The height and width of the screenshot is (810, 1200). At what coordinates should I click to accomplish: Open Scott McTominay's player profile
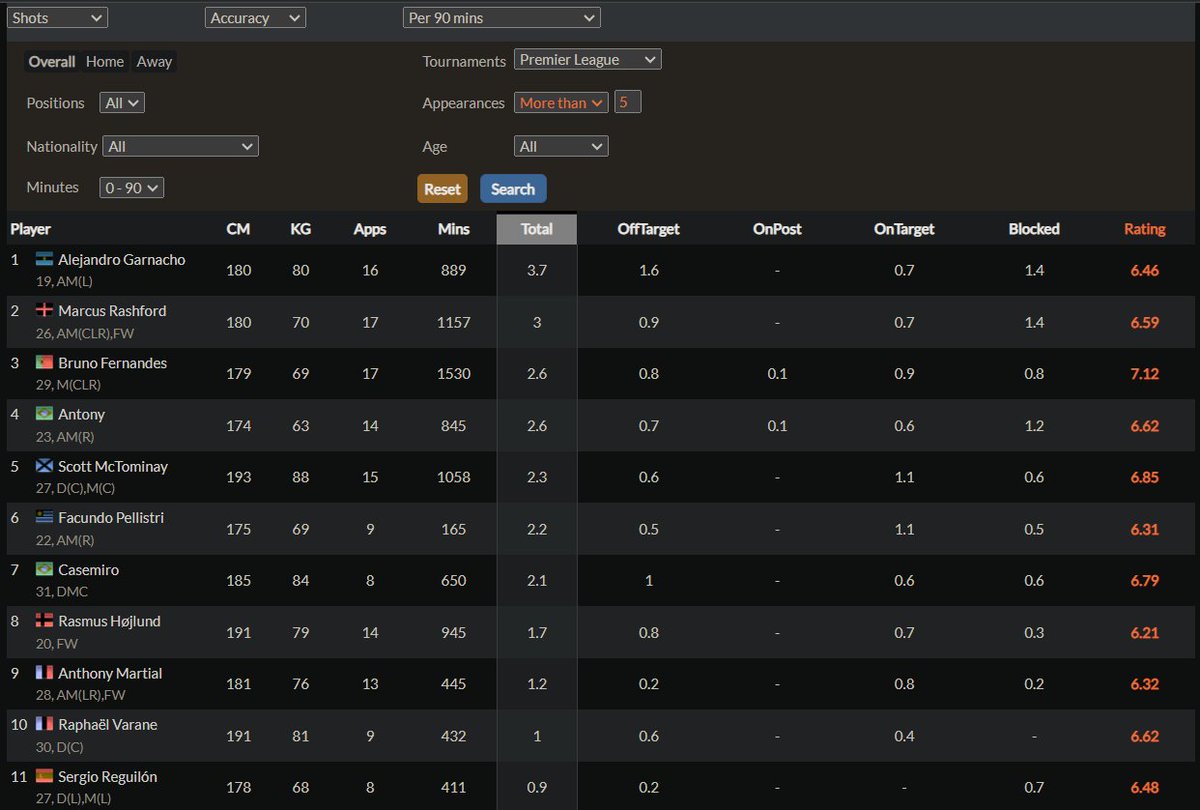point(113,467)
